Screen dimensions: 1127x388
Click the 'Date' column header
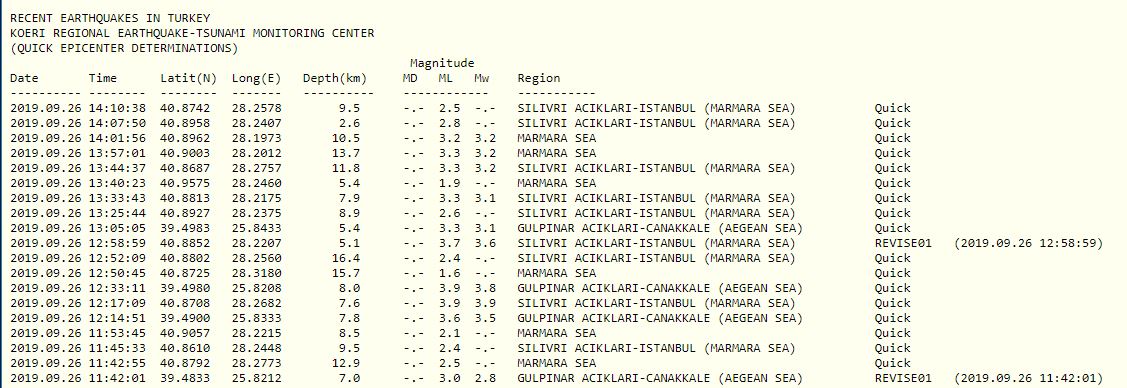(x=24, y=78)
